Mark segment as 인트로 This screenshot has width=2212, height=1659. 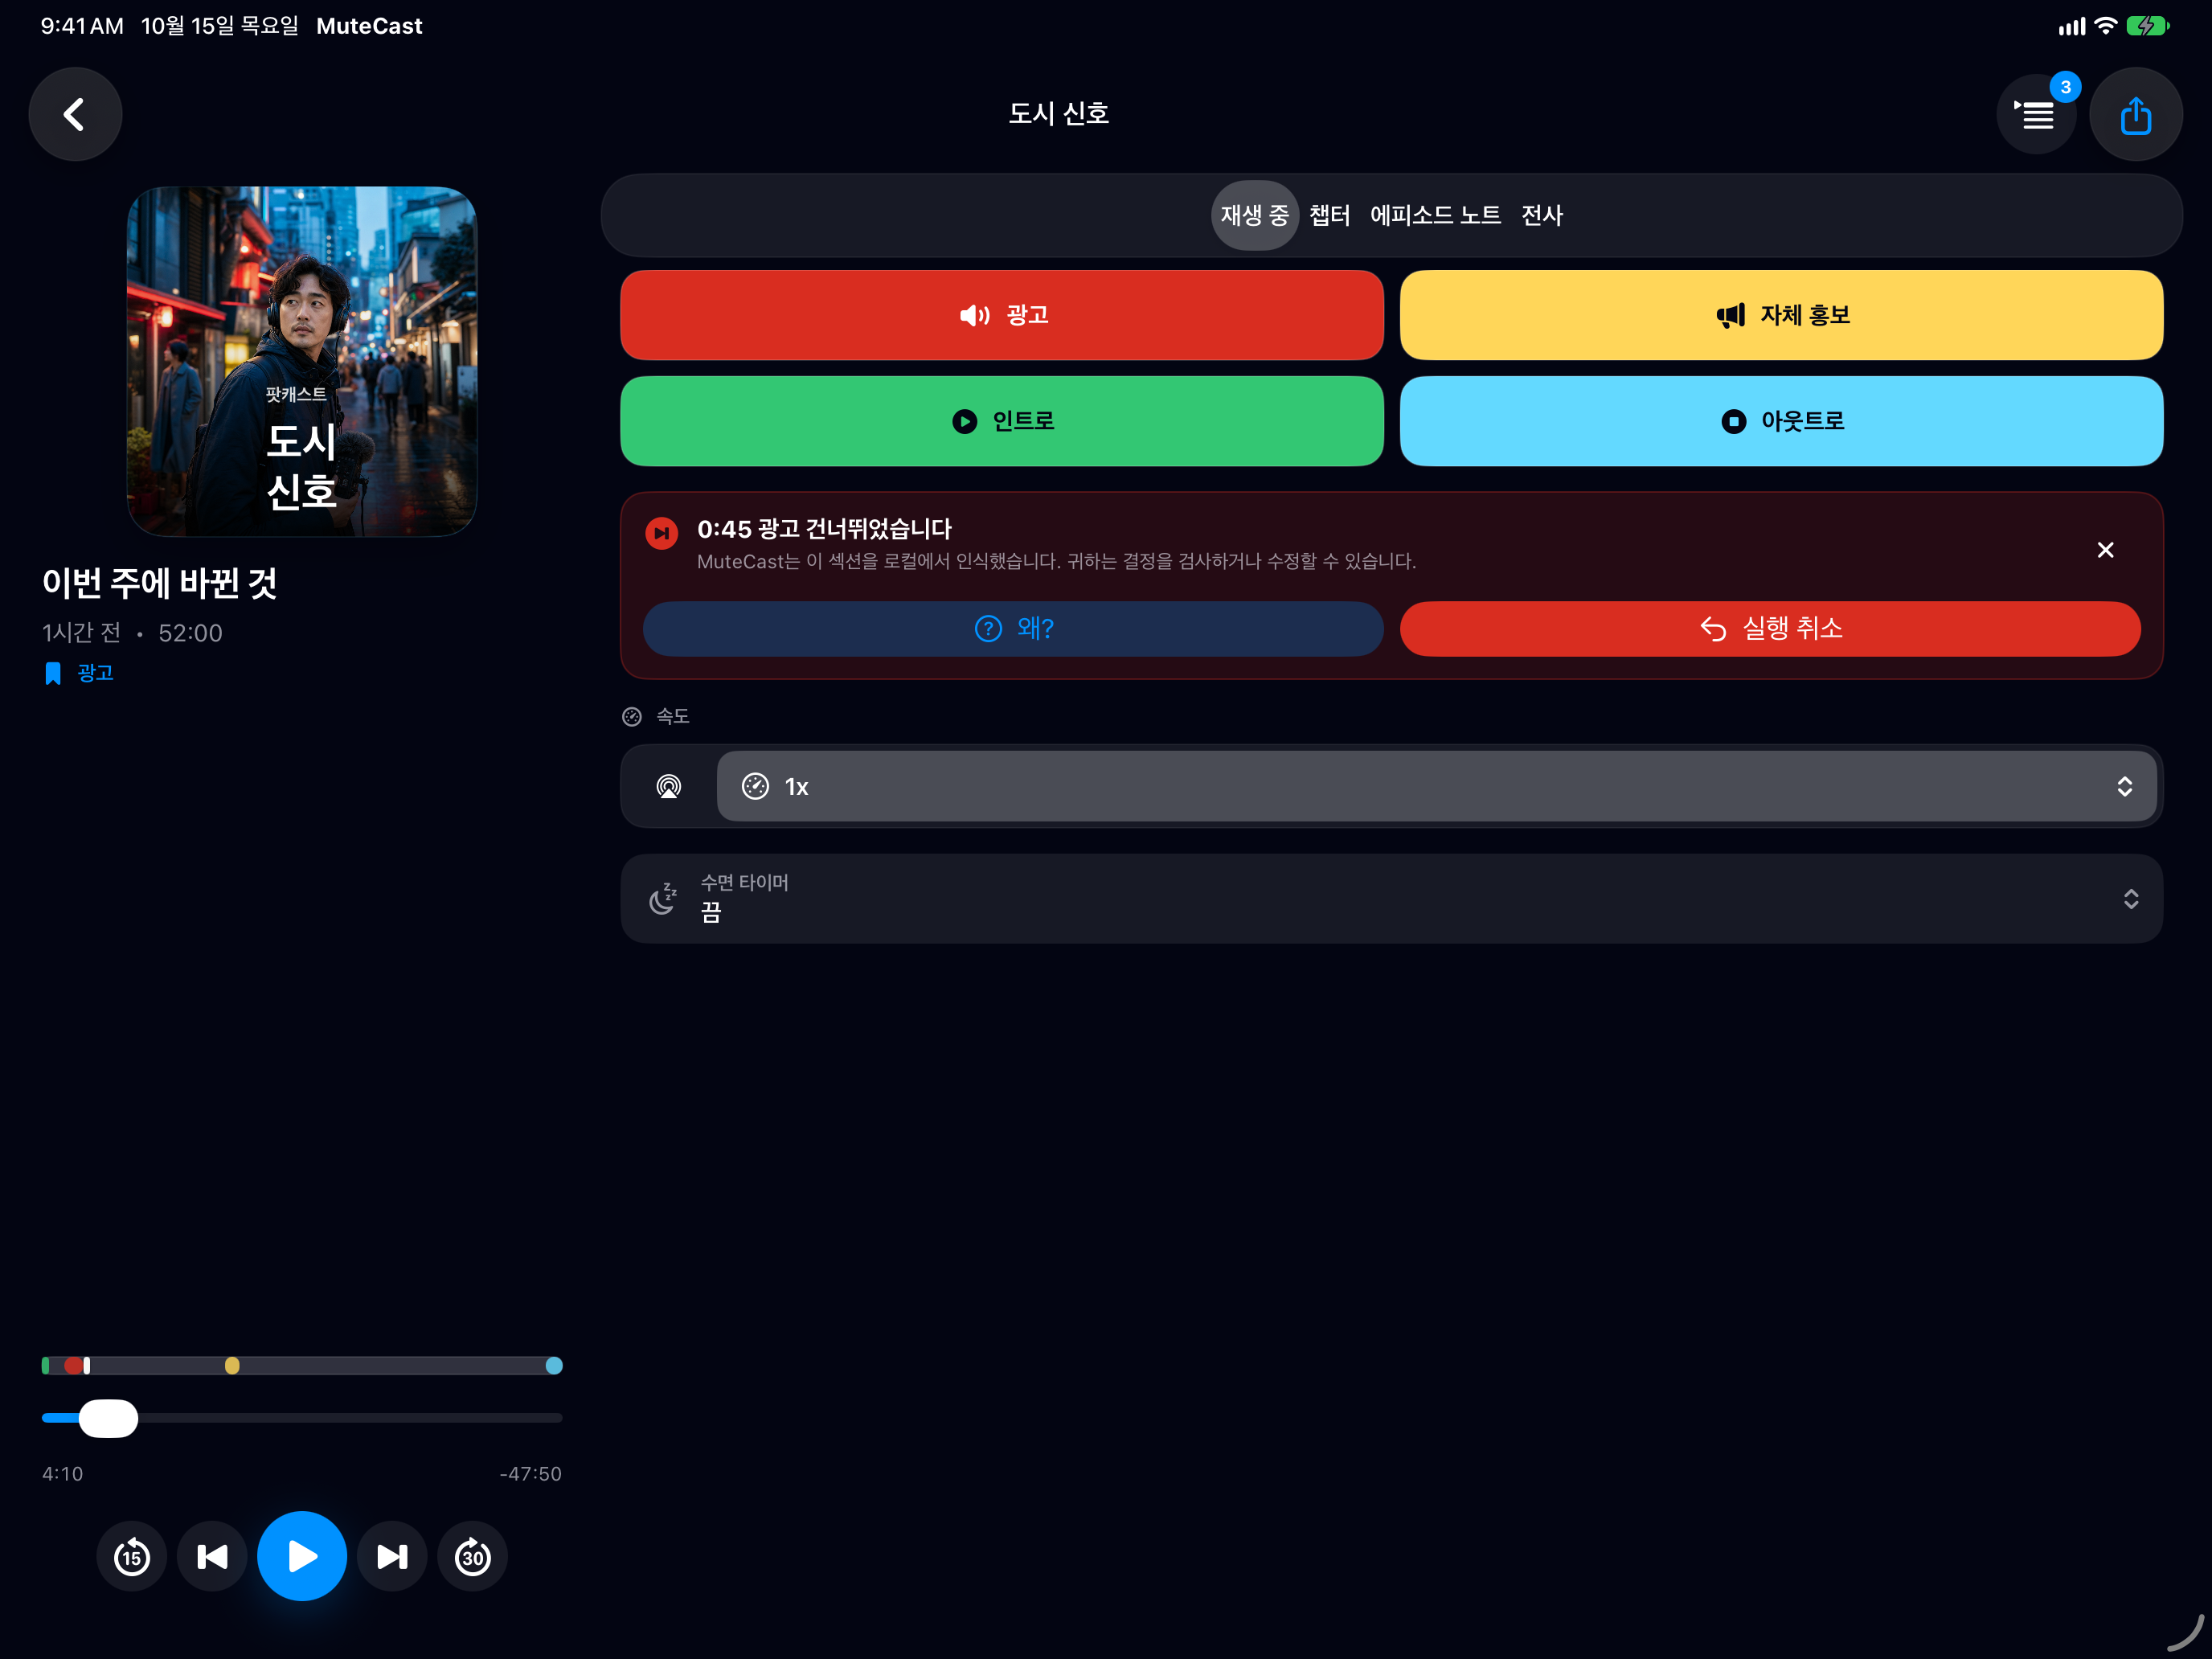tap(1002, 421)
